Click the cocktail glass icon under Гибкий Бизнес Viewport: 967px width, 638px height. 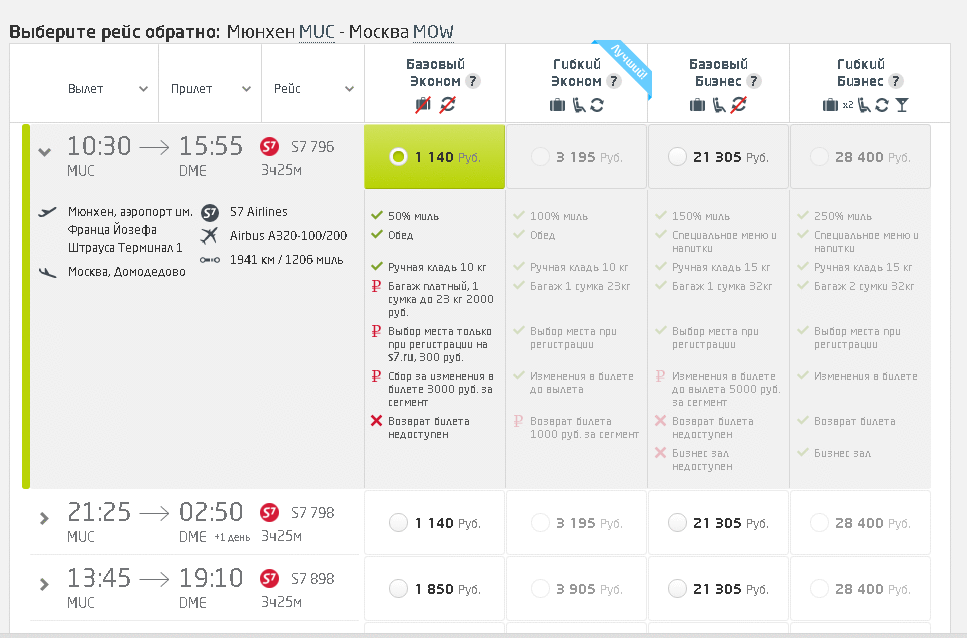[x=902, y=104]
